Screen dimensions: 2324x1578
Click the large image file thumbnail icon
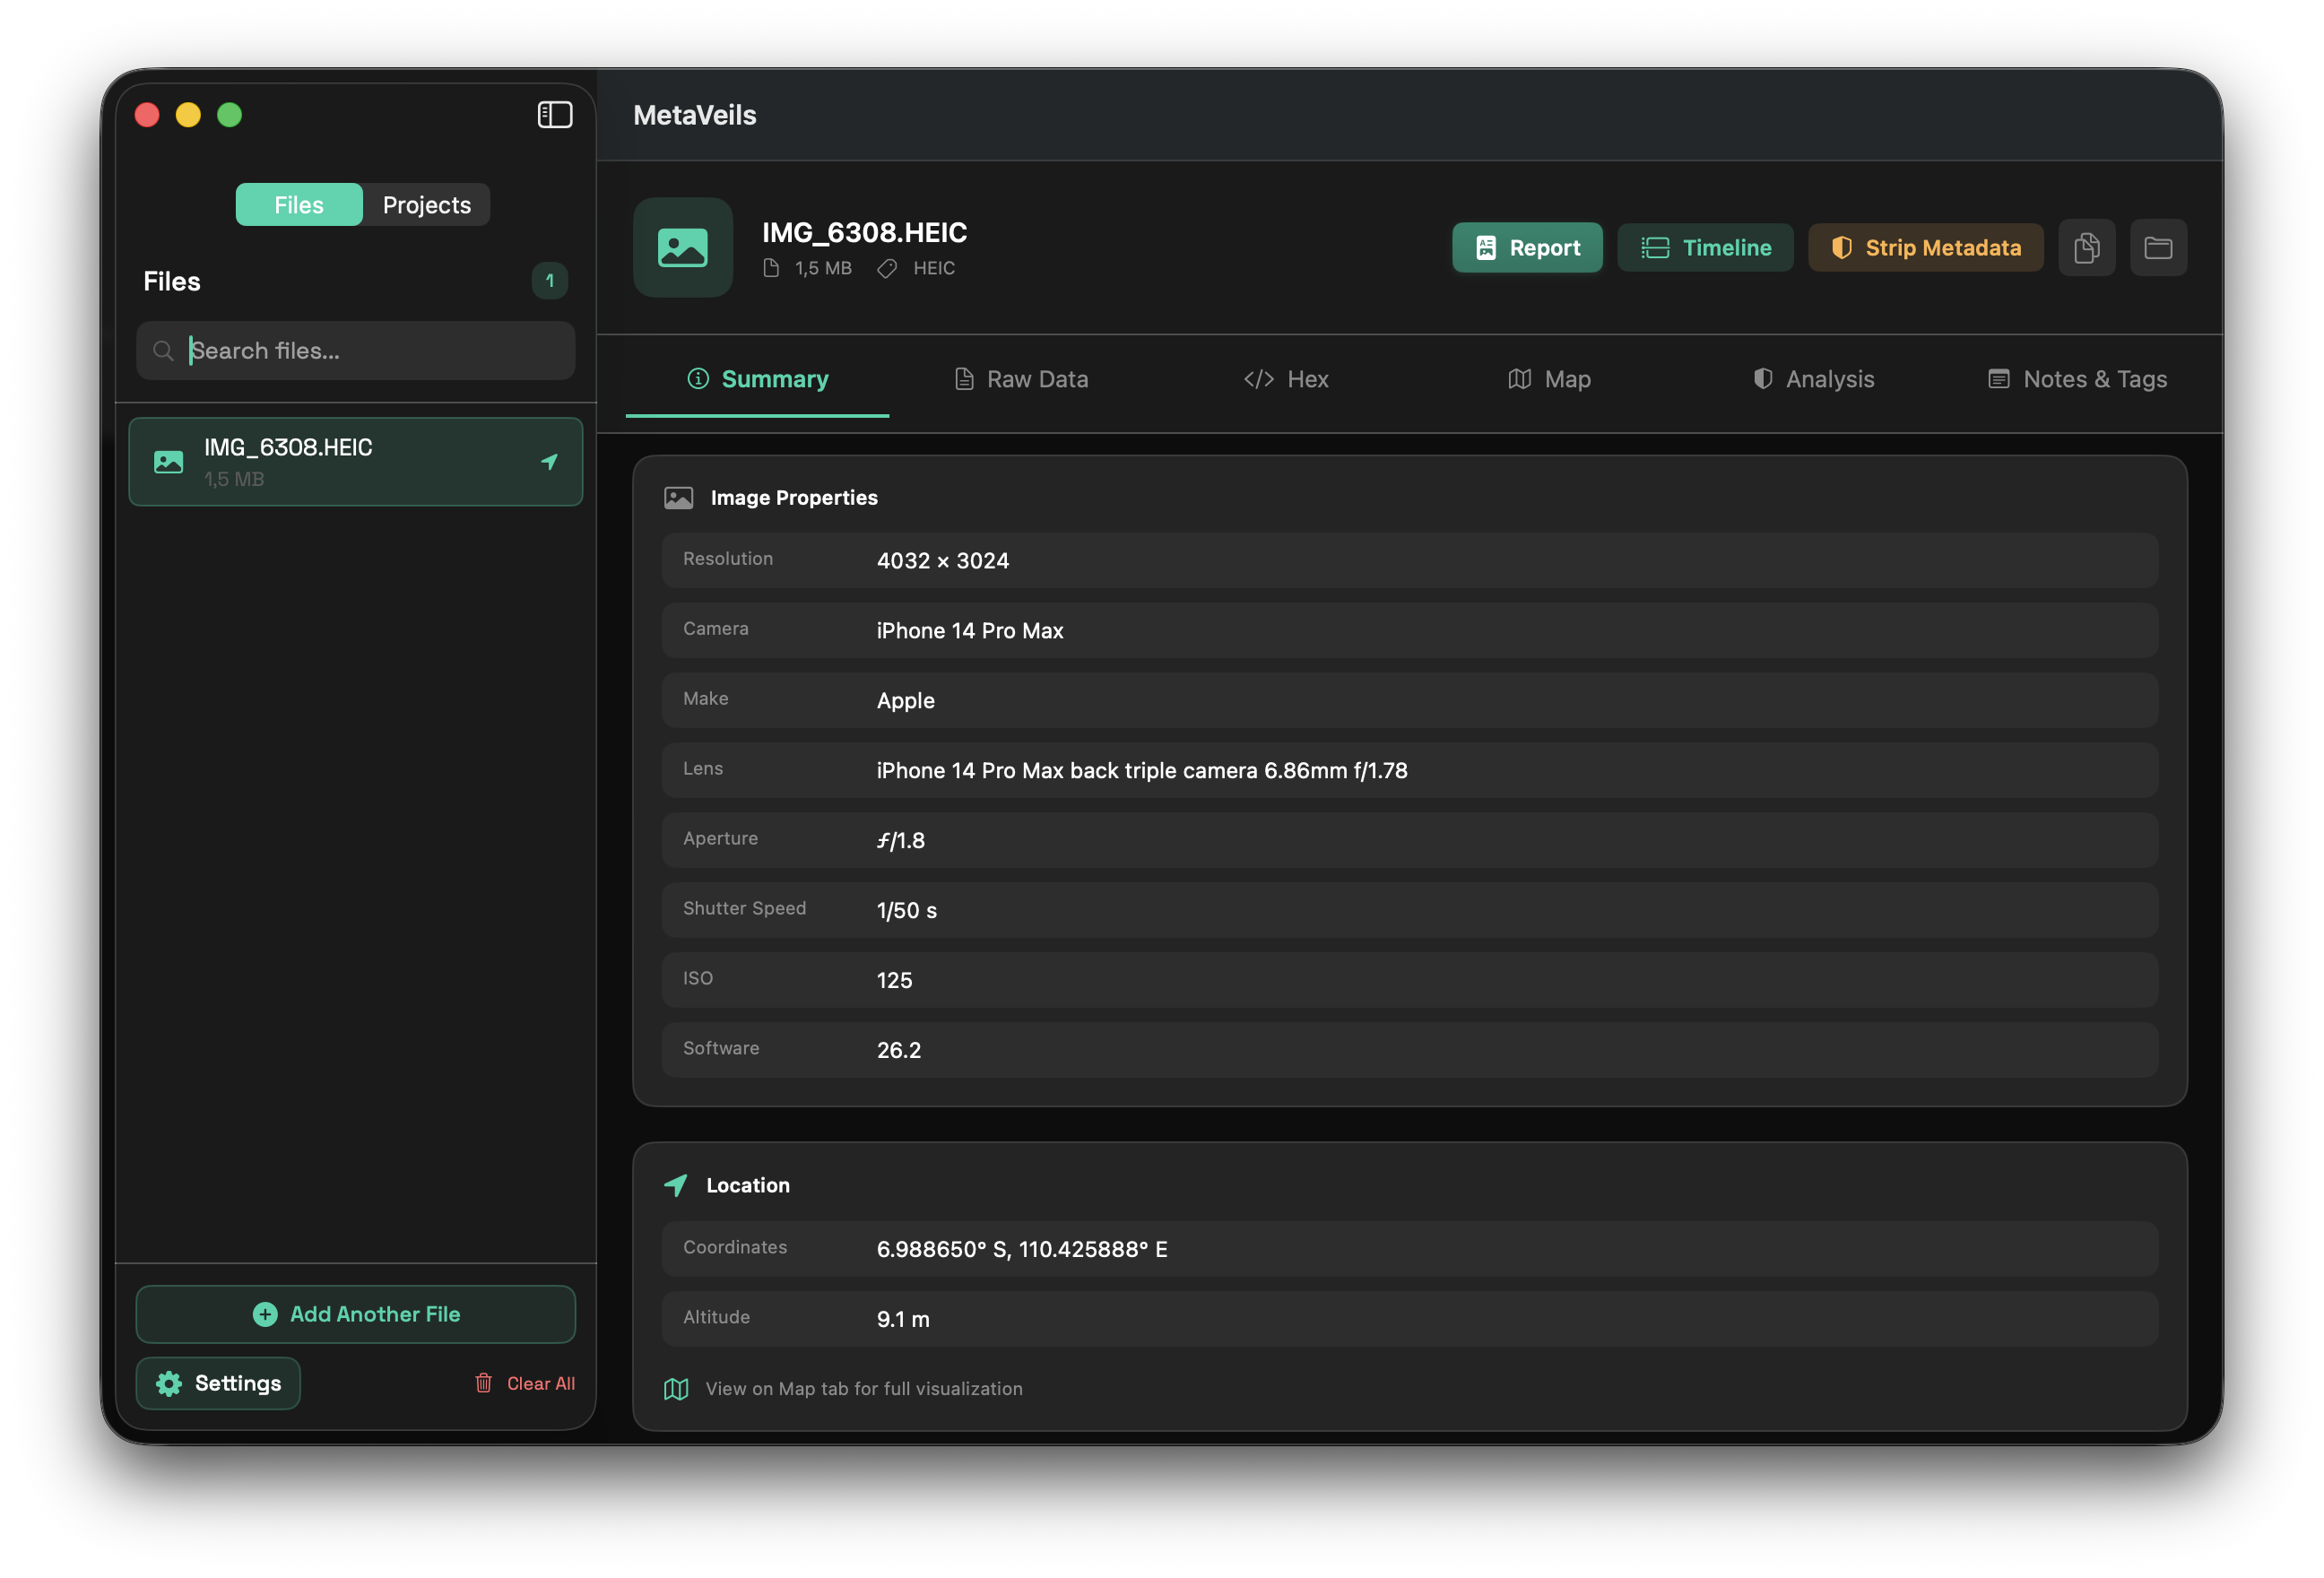pos(683,247)
